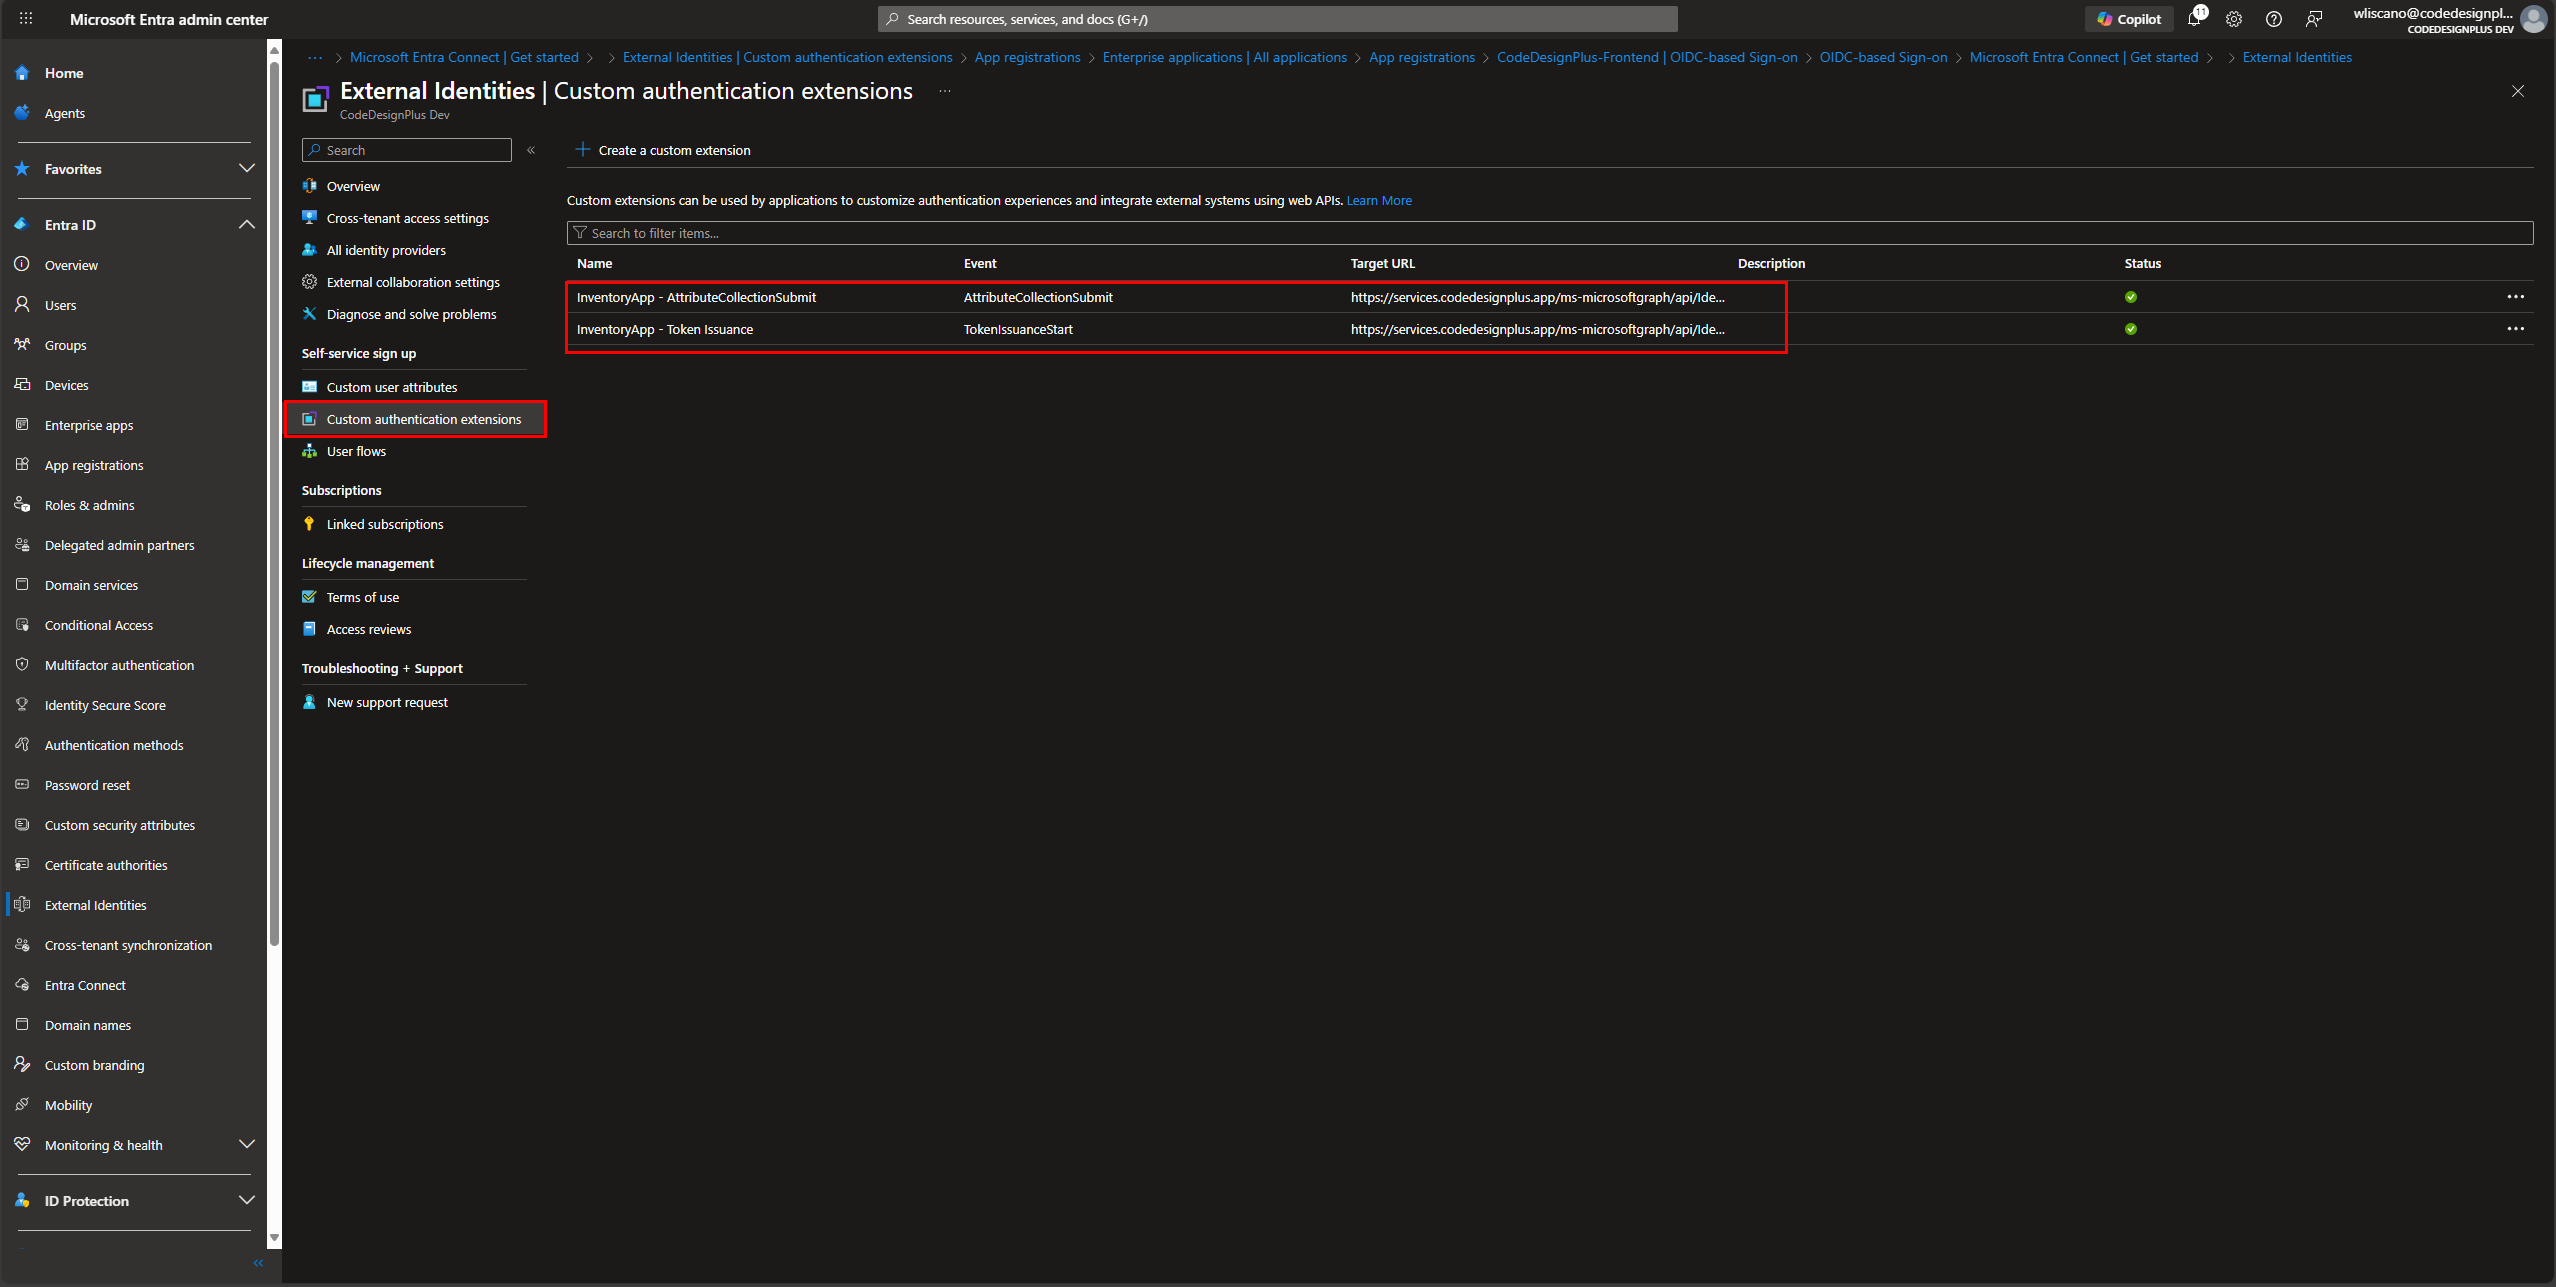This screenshot has height=1287, width=2556.
Task: Open more options for Token Issuance row
Action: coord(2516,329)
